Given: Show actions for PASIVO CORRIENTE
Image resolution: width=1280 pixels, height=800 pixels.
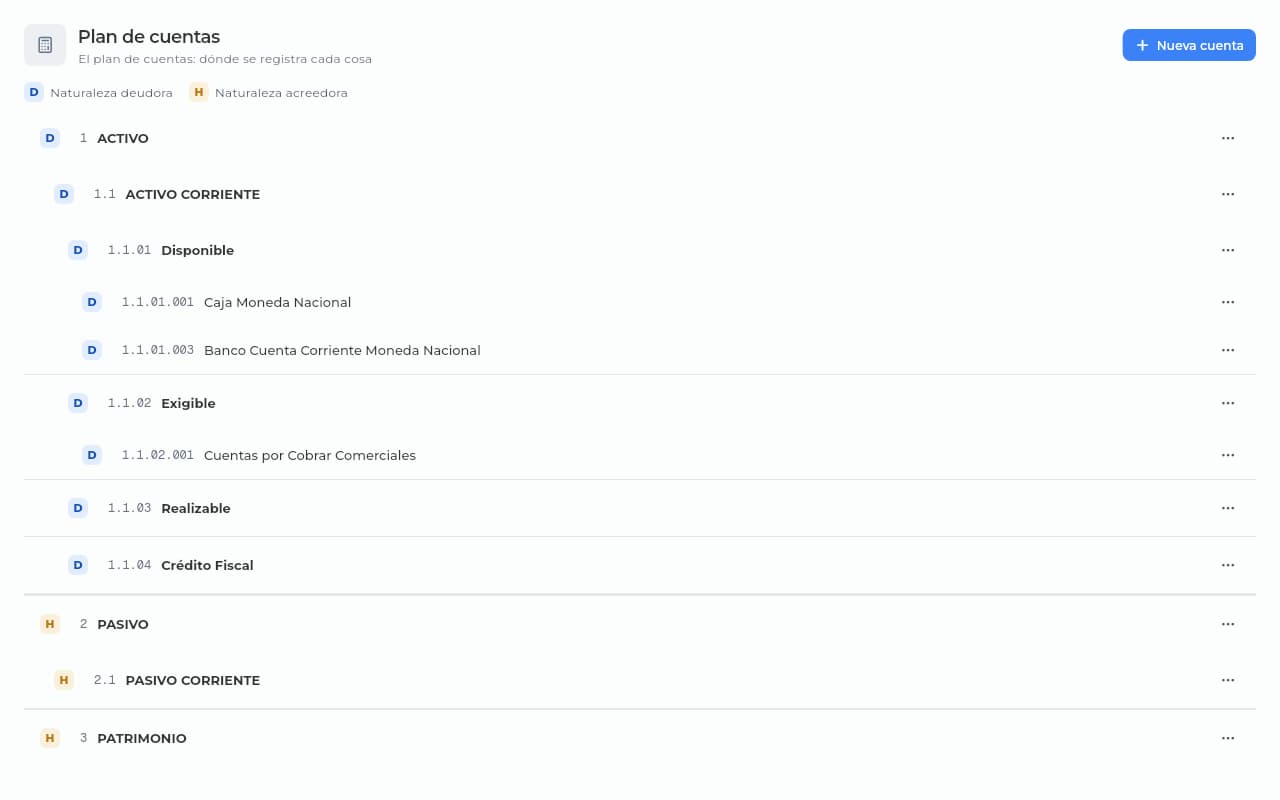Looking at the screenshot, I should tap(1228, 680).
